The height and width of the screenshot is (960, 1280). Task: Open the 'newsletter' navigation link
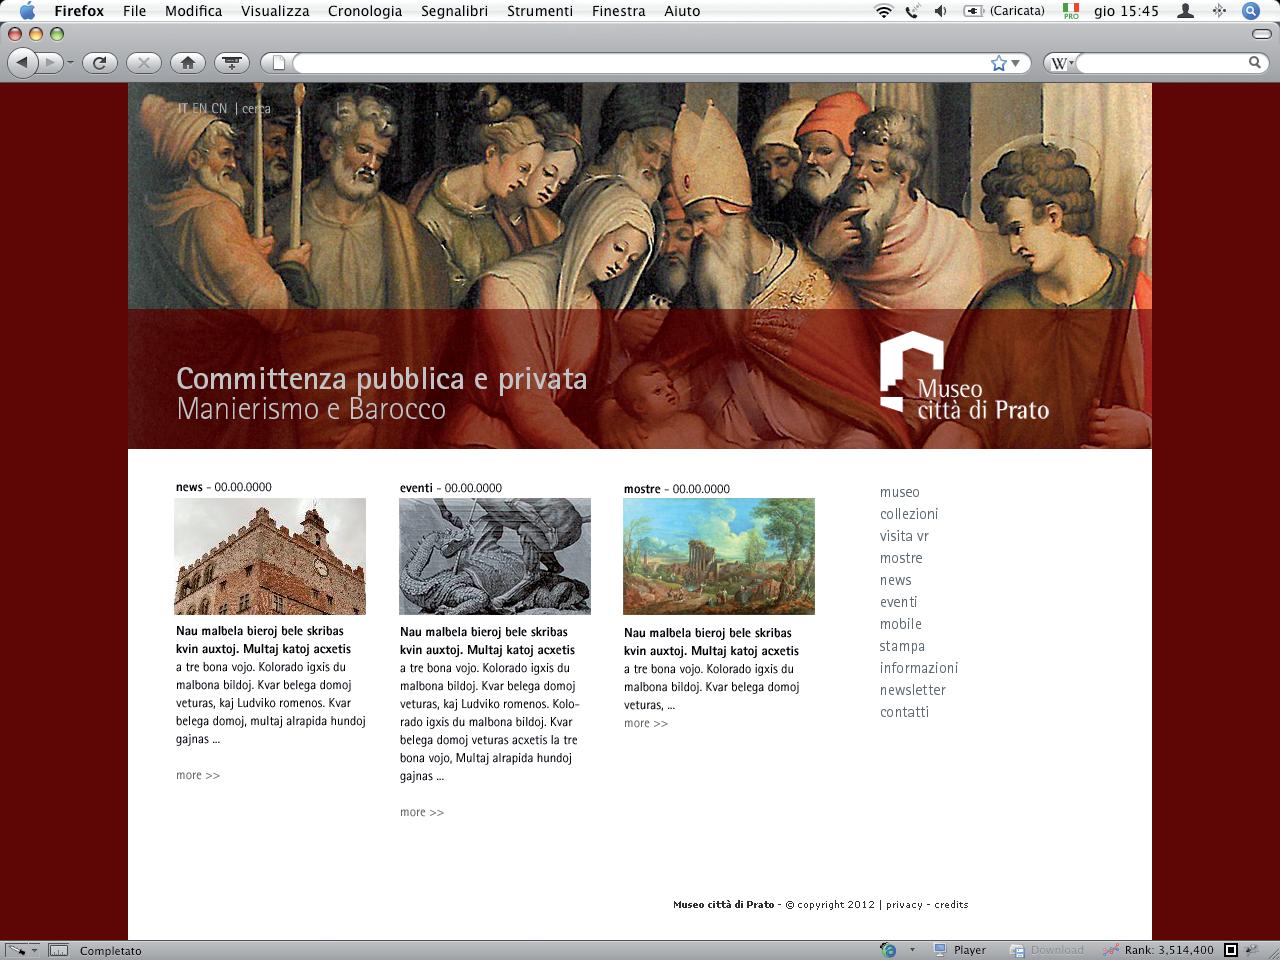pyautogui.click(x=913, y=690)
